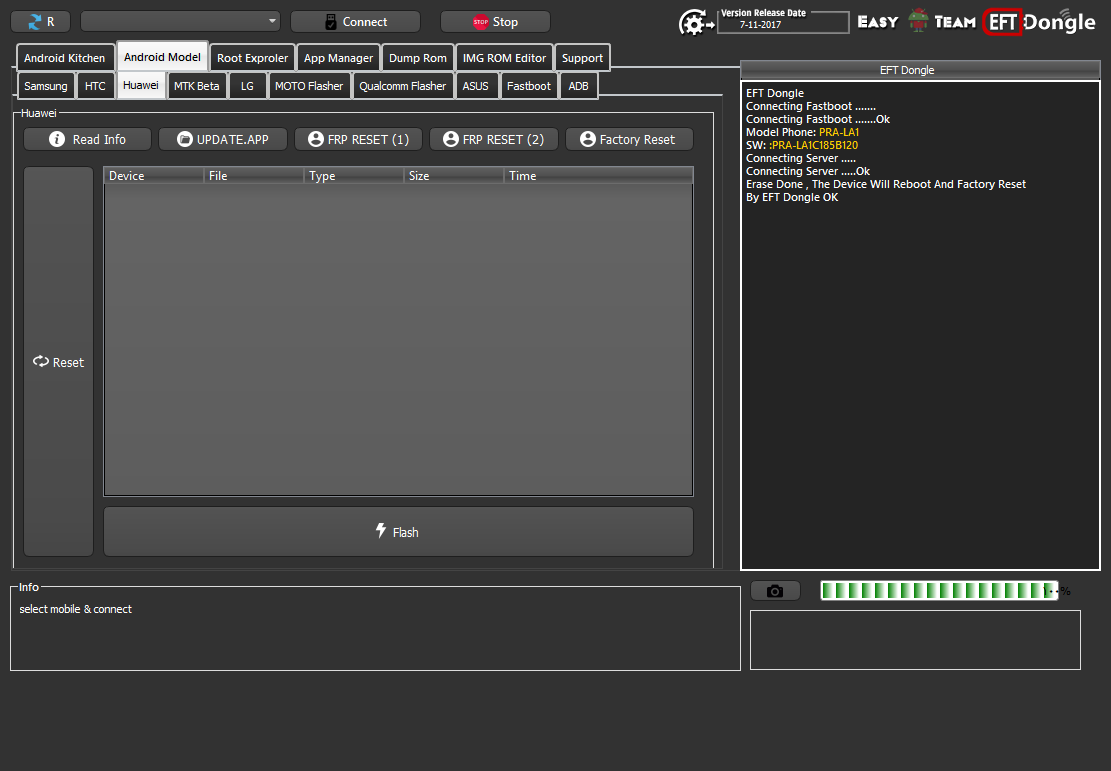Viewport: 1111px width, 771px height.
Task: Click the FRP RESET (1) button
Action: pos(359,140)
